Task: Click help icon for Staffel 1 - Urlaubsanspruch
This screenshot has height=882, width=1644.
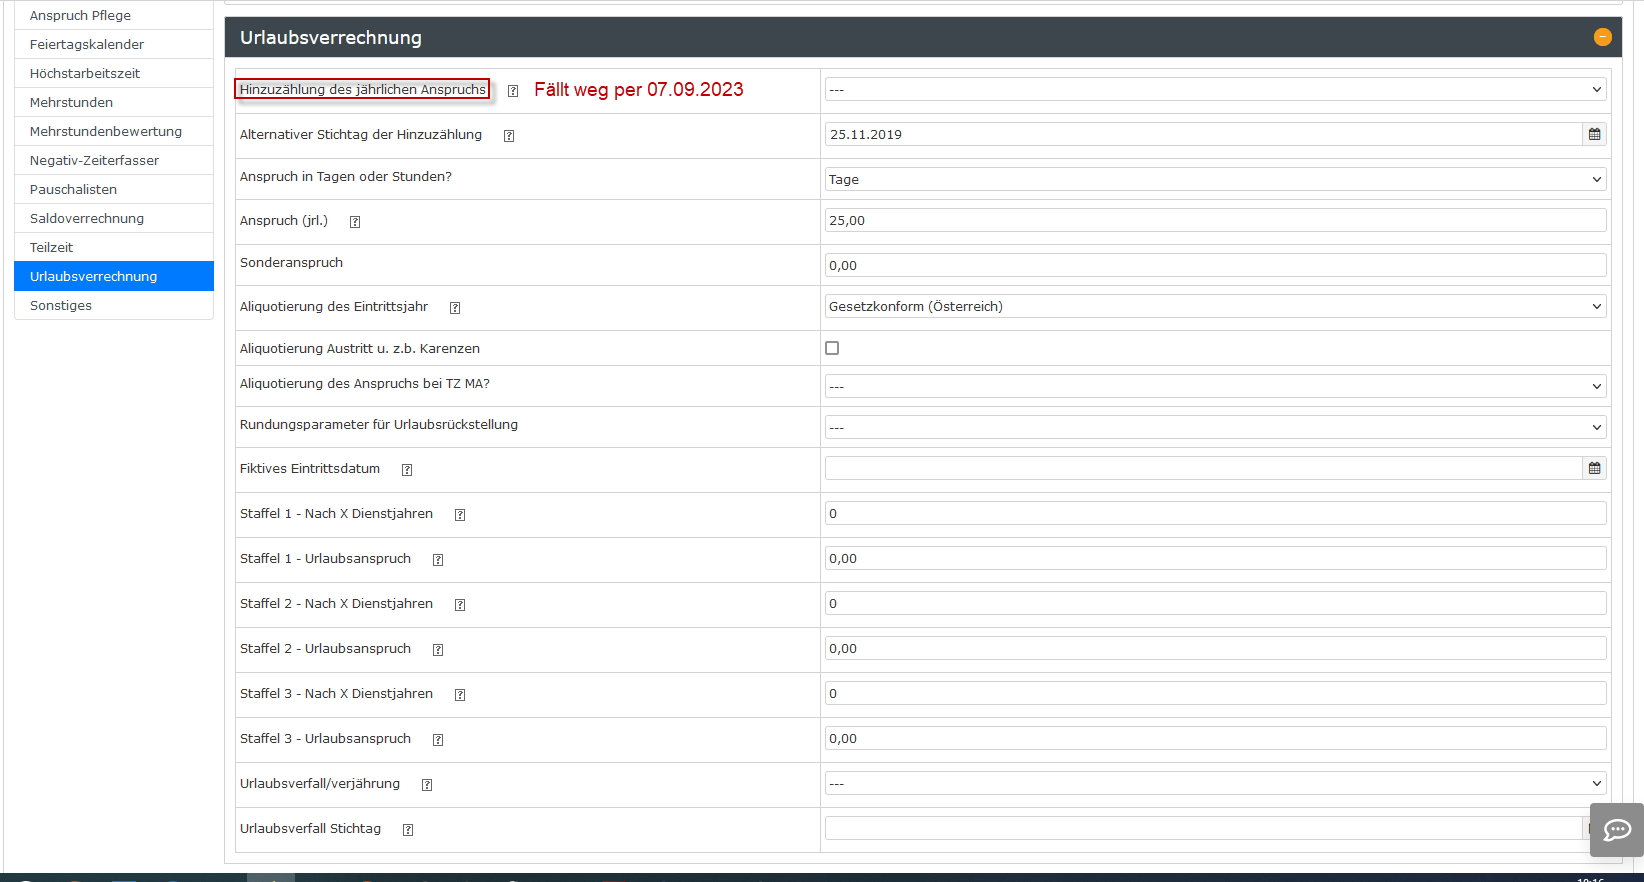Action: tap(438, 560)
